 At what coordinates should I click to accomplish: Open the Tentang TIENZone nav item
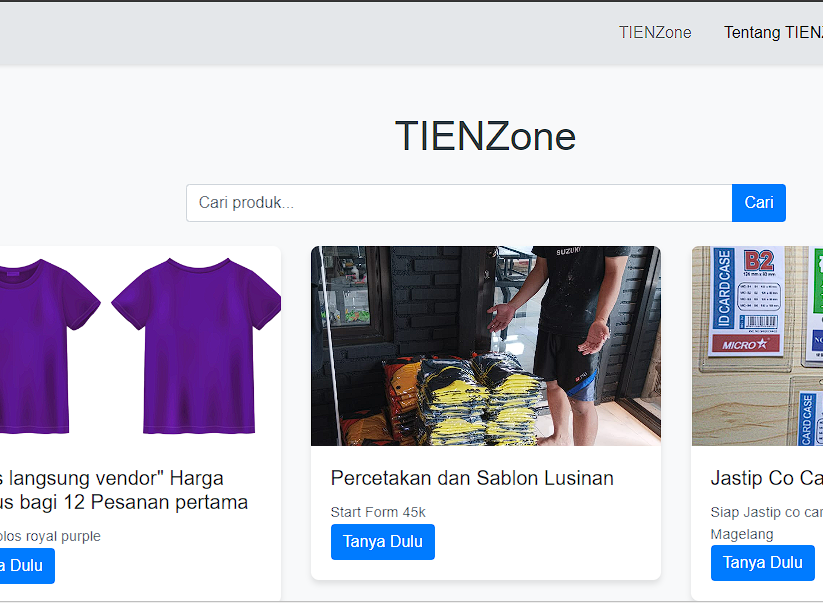click(773, 32)
